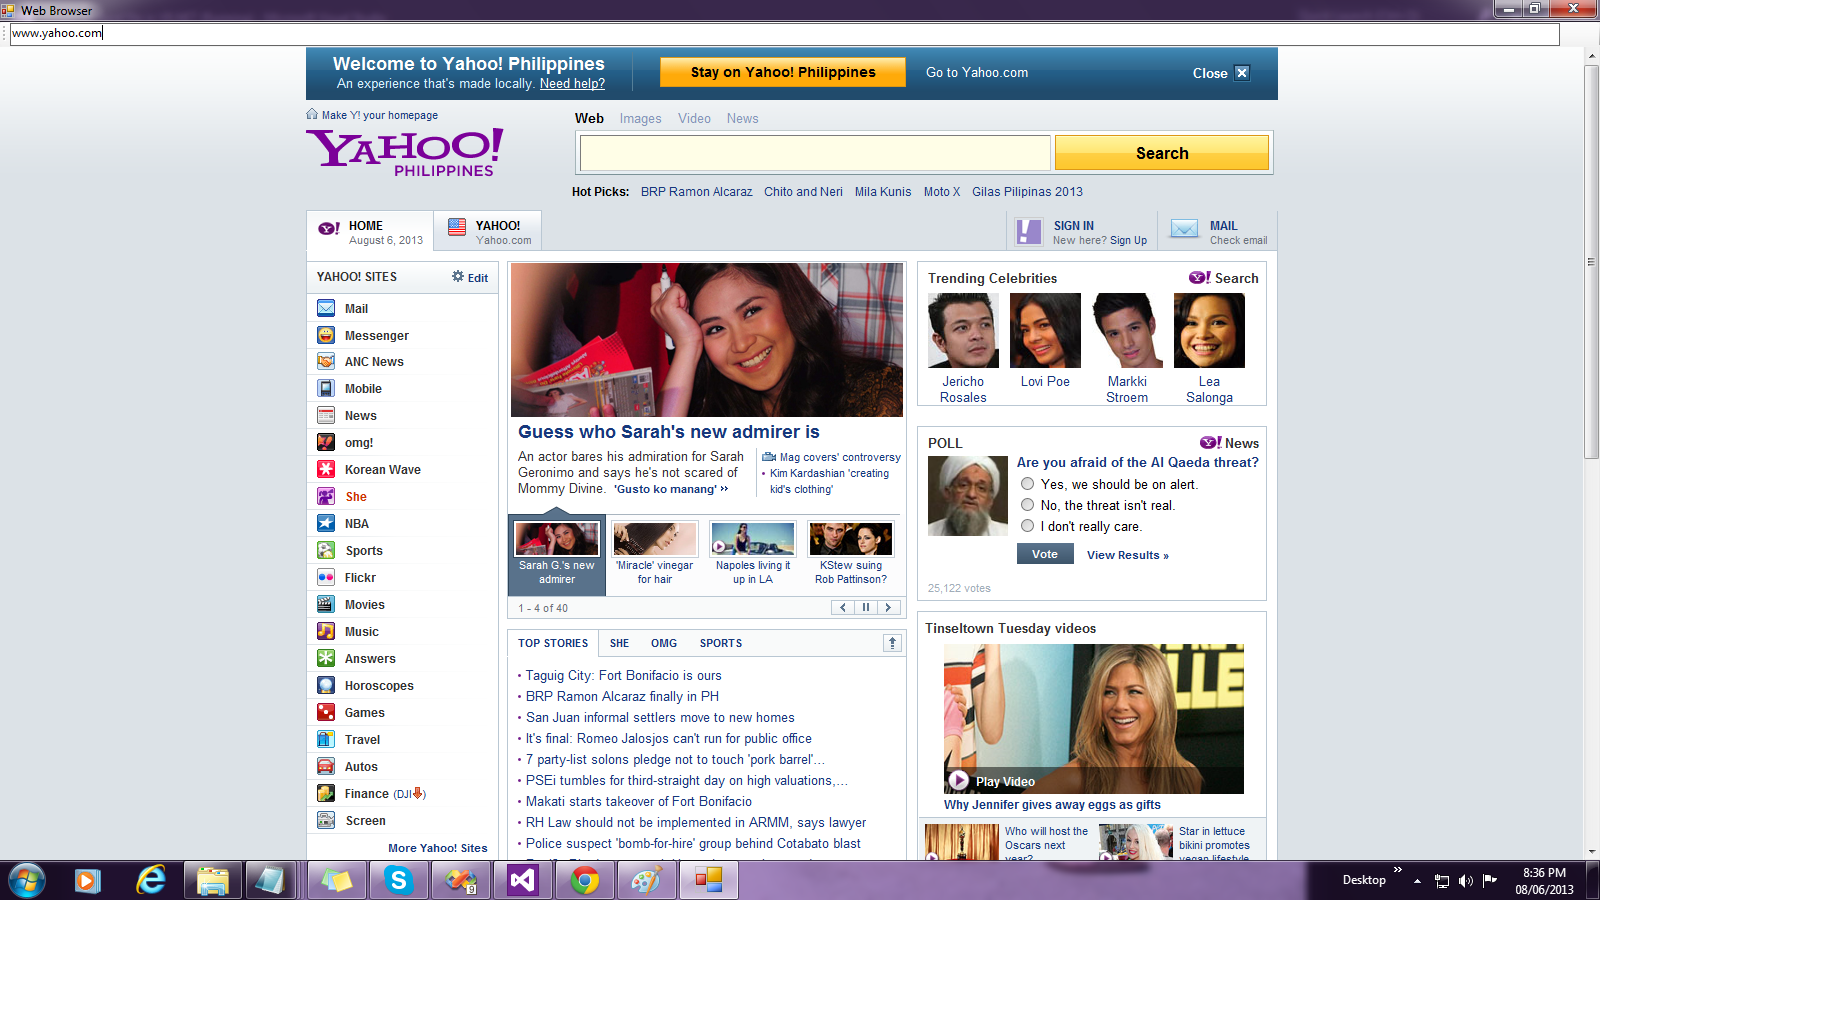1840x1032 pixels.
Task: Open View Results poll link
Action: [1128, 555]
